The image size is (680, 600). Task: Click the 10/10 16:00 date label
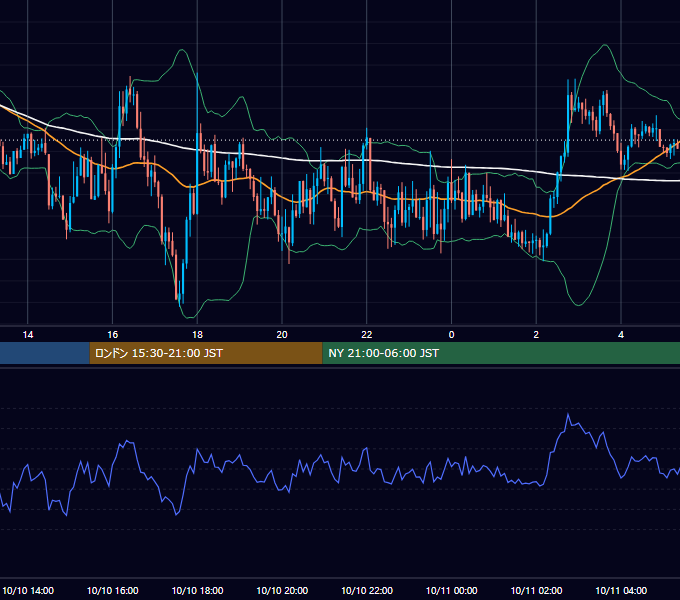click(x=113, y=590)
